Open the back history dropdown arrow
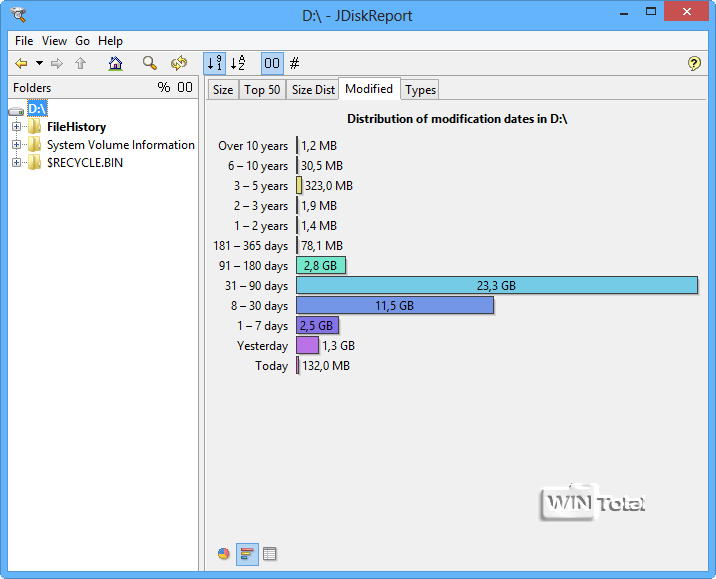The height and width of the screenshot is (579, 716). tap(39, 64)
